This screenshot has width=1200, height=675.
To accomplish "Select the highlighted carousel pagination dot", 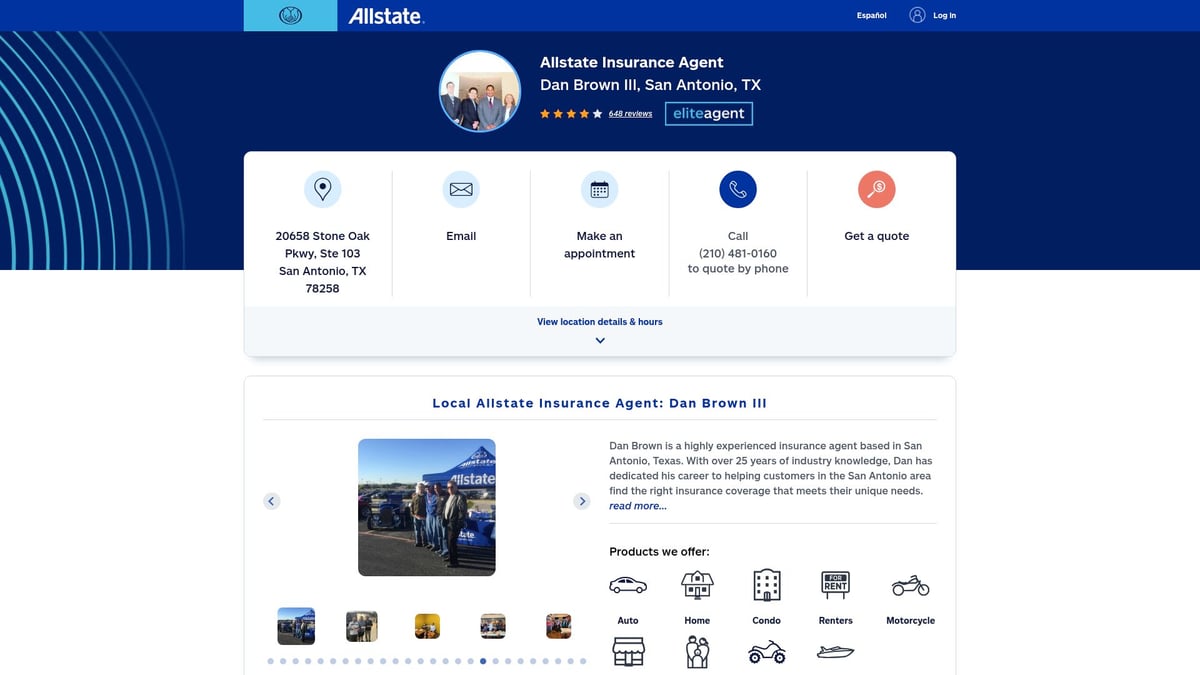I will [482, 661].
